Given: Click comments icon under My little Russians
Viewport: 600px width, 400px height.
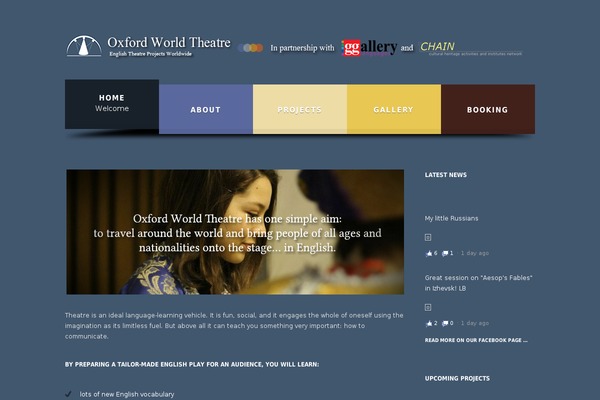Looking at the screenshot, I should (x=445, y=253).
